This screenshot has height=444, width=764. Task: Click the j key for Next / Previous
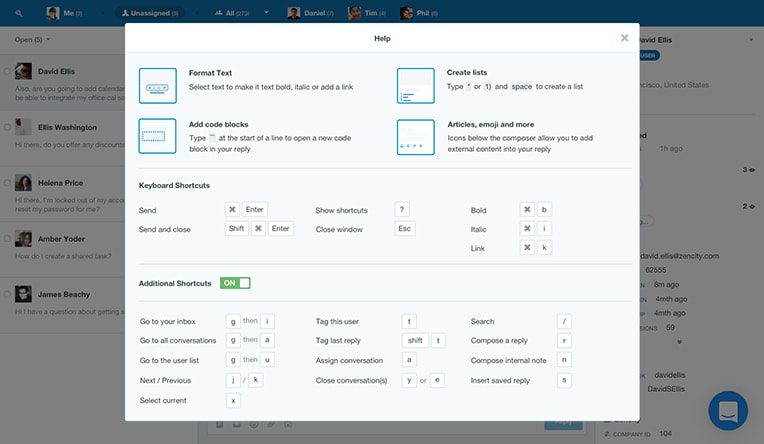[233, 380]
